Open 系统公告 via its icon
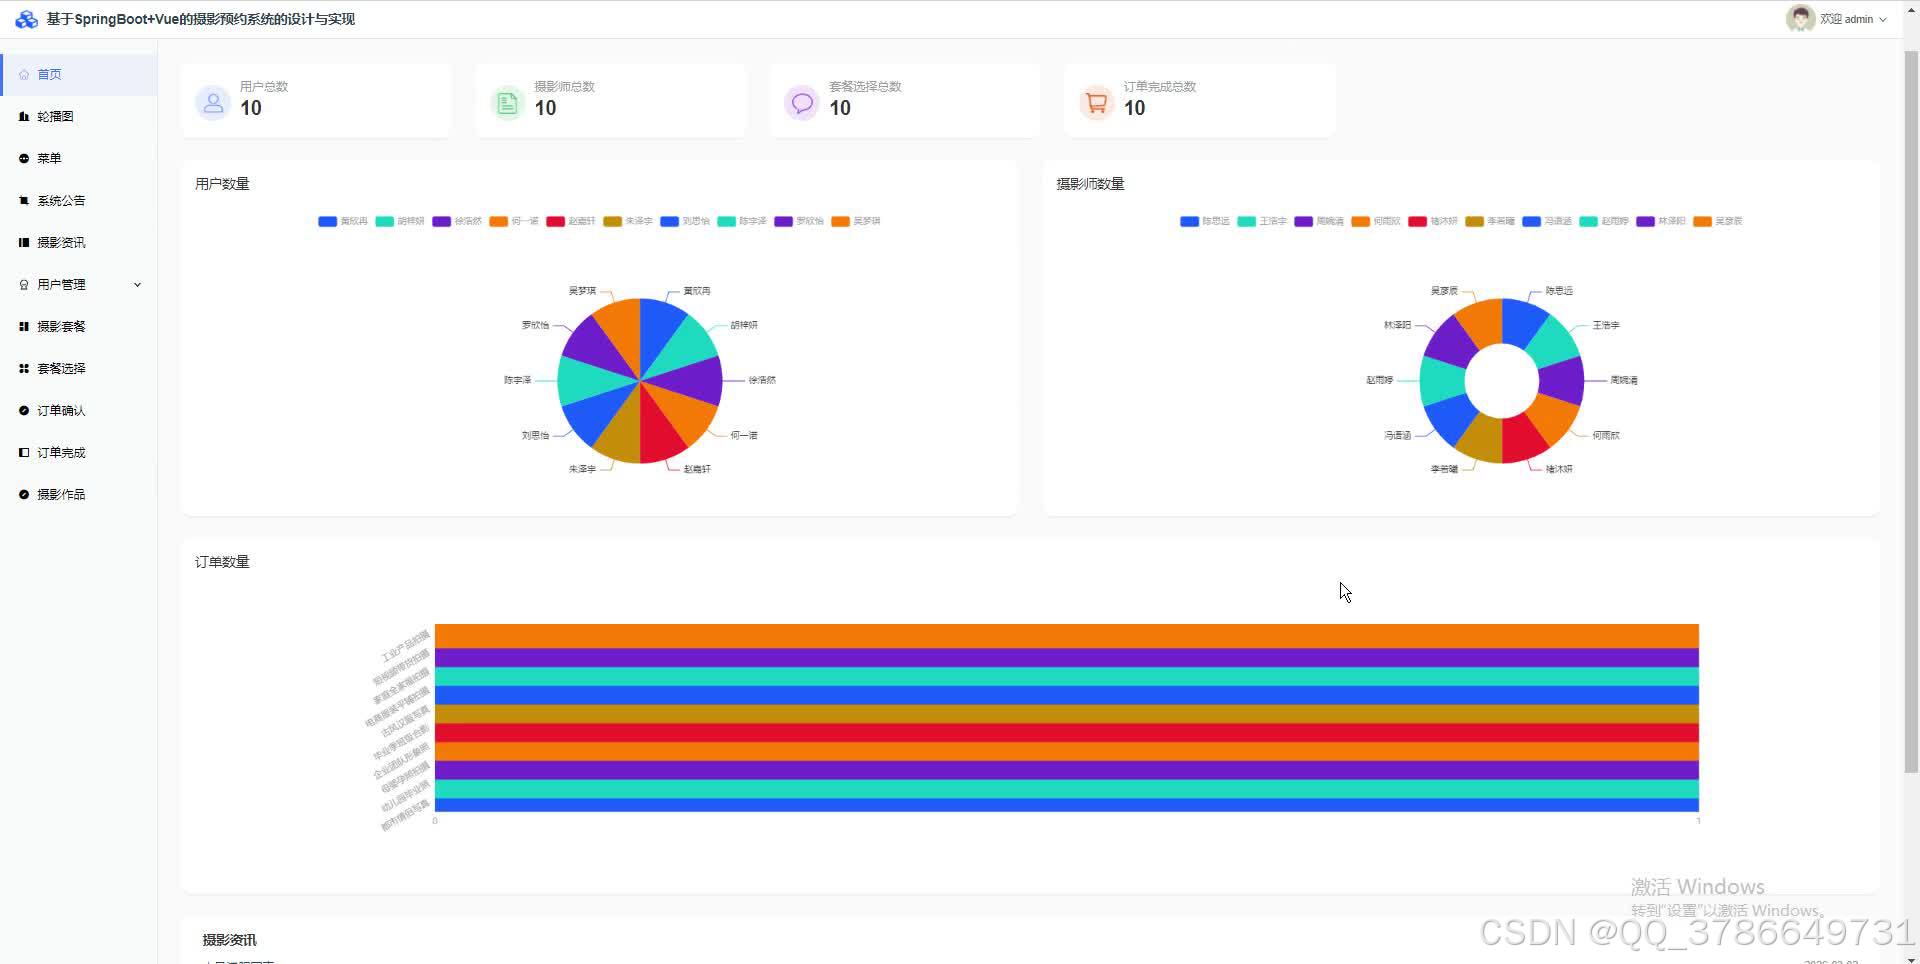Screen dimensions: 1920x964 pos(24,201)
